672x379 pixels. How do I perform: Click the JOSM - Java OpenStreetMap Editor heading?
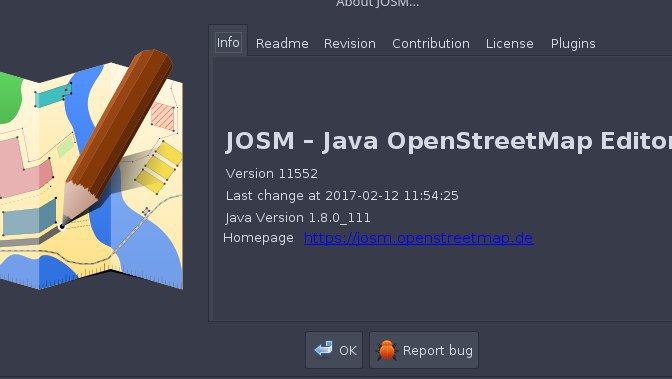click(x=449, y=141)
